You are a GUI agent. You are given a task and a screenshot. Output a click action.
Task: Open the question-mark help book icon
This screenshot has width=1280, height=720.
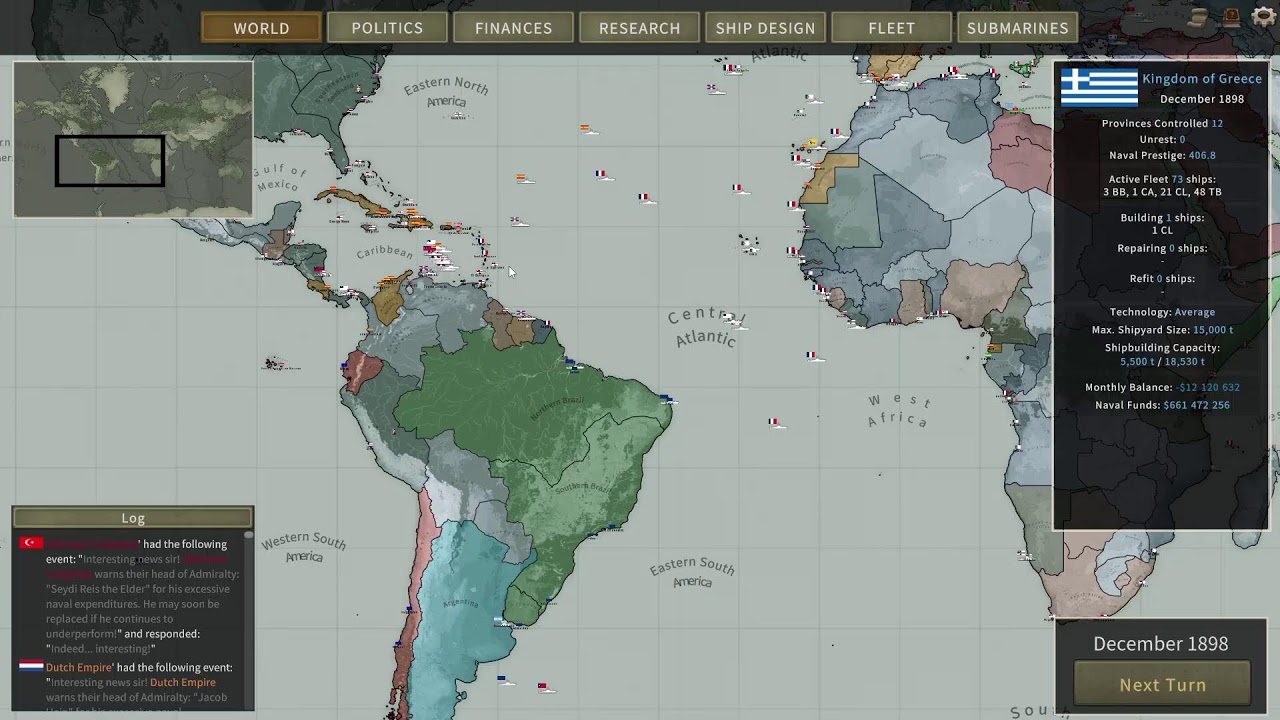[1232, 17]
